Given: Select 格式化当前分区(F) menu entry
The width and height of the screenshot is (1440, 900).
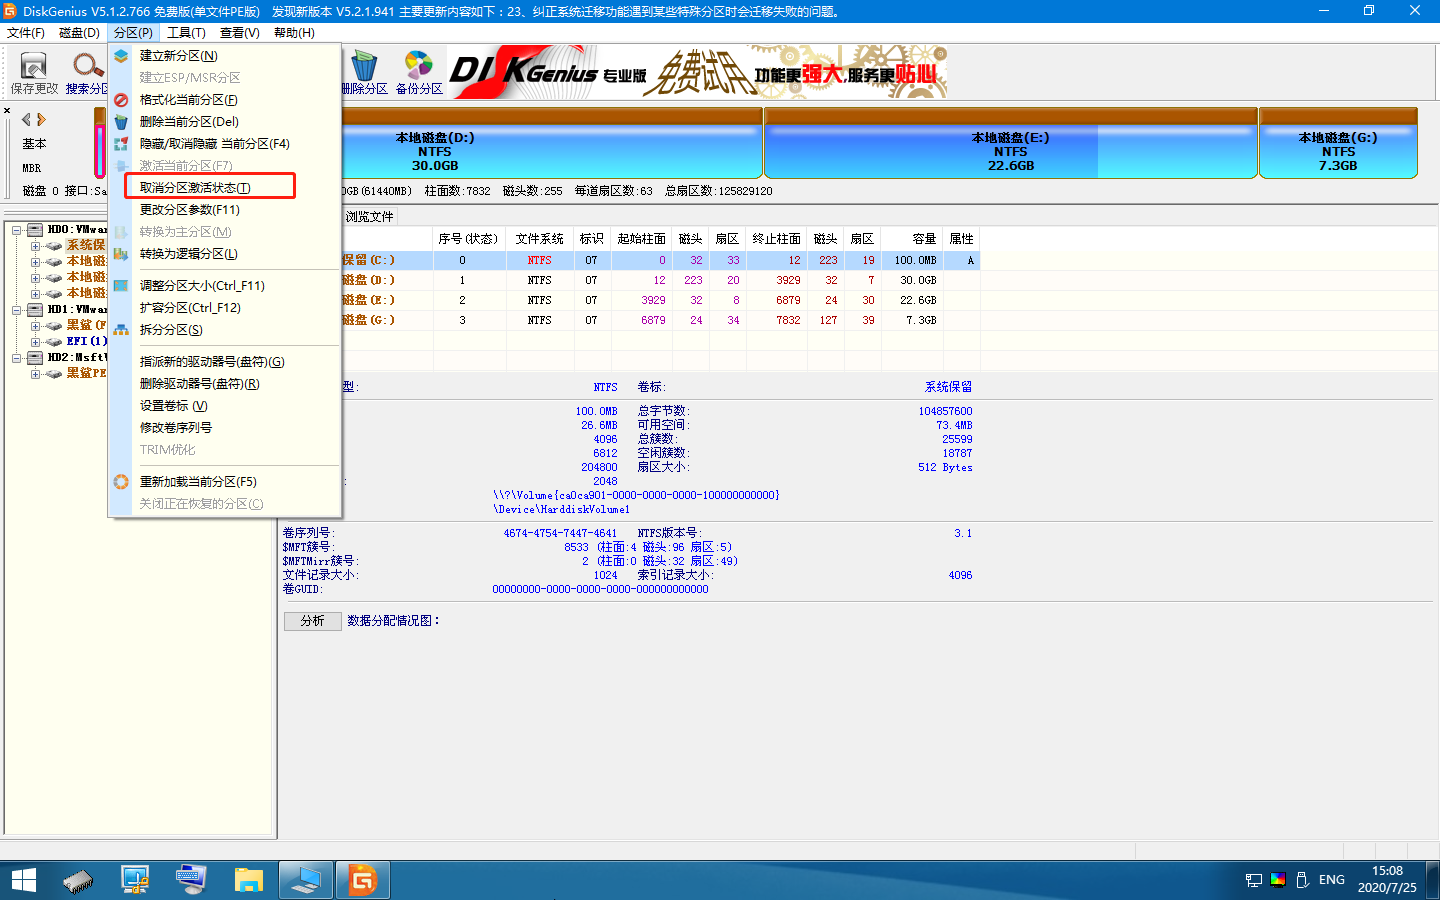Looking at the screenshot, I should 188,100.
